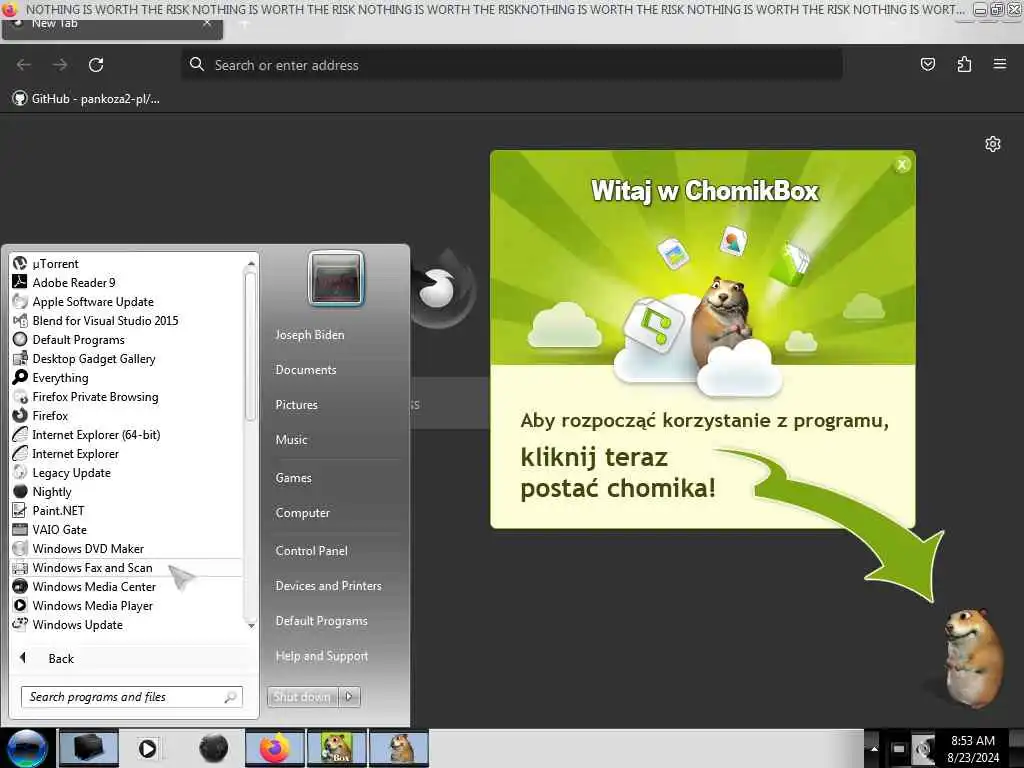Click the ChomikBox hamster character

[x=972, y=656]
